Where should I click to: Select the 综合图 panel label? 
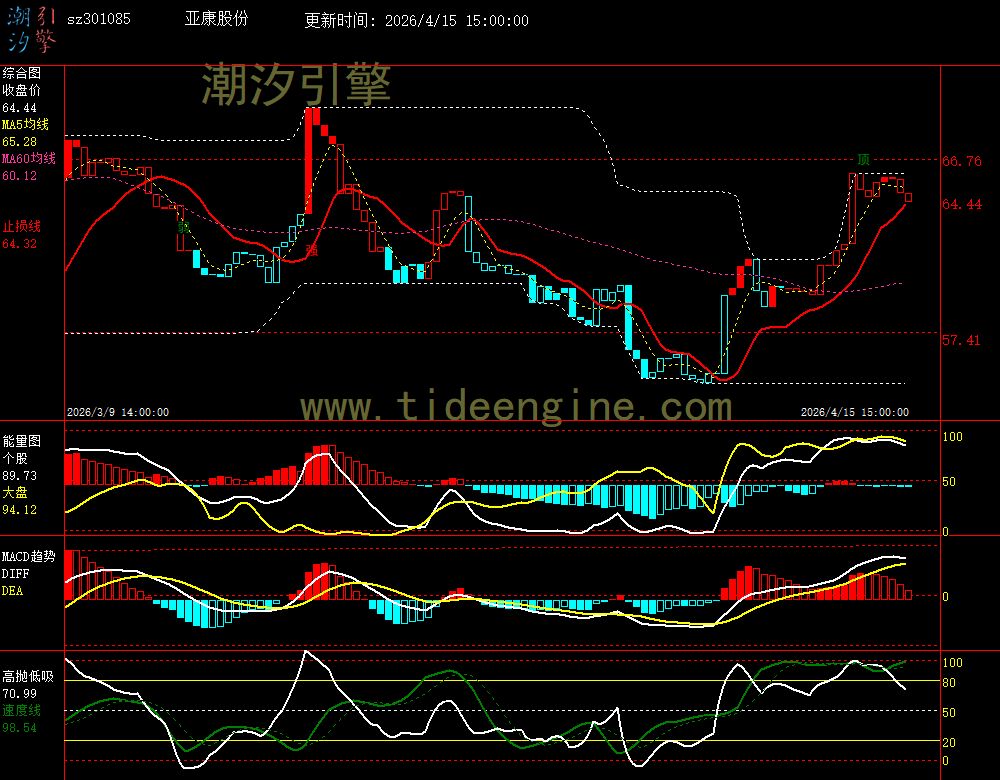pyautogui.click(x=21, y=73)
